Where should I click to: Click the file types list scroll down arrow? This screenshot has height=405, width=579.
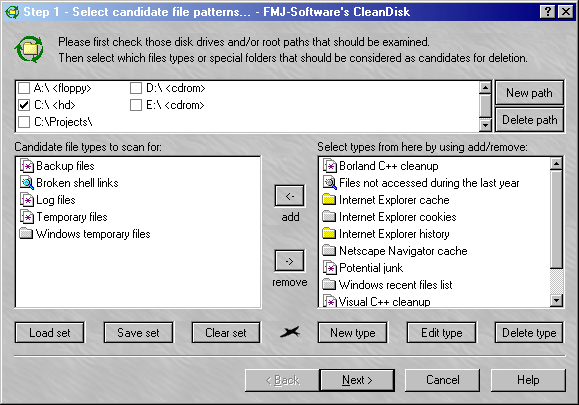coord(556,300)
